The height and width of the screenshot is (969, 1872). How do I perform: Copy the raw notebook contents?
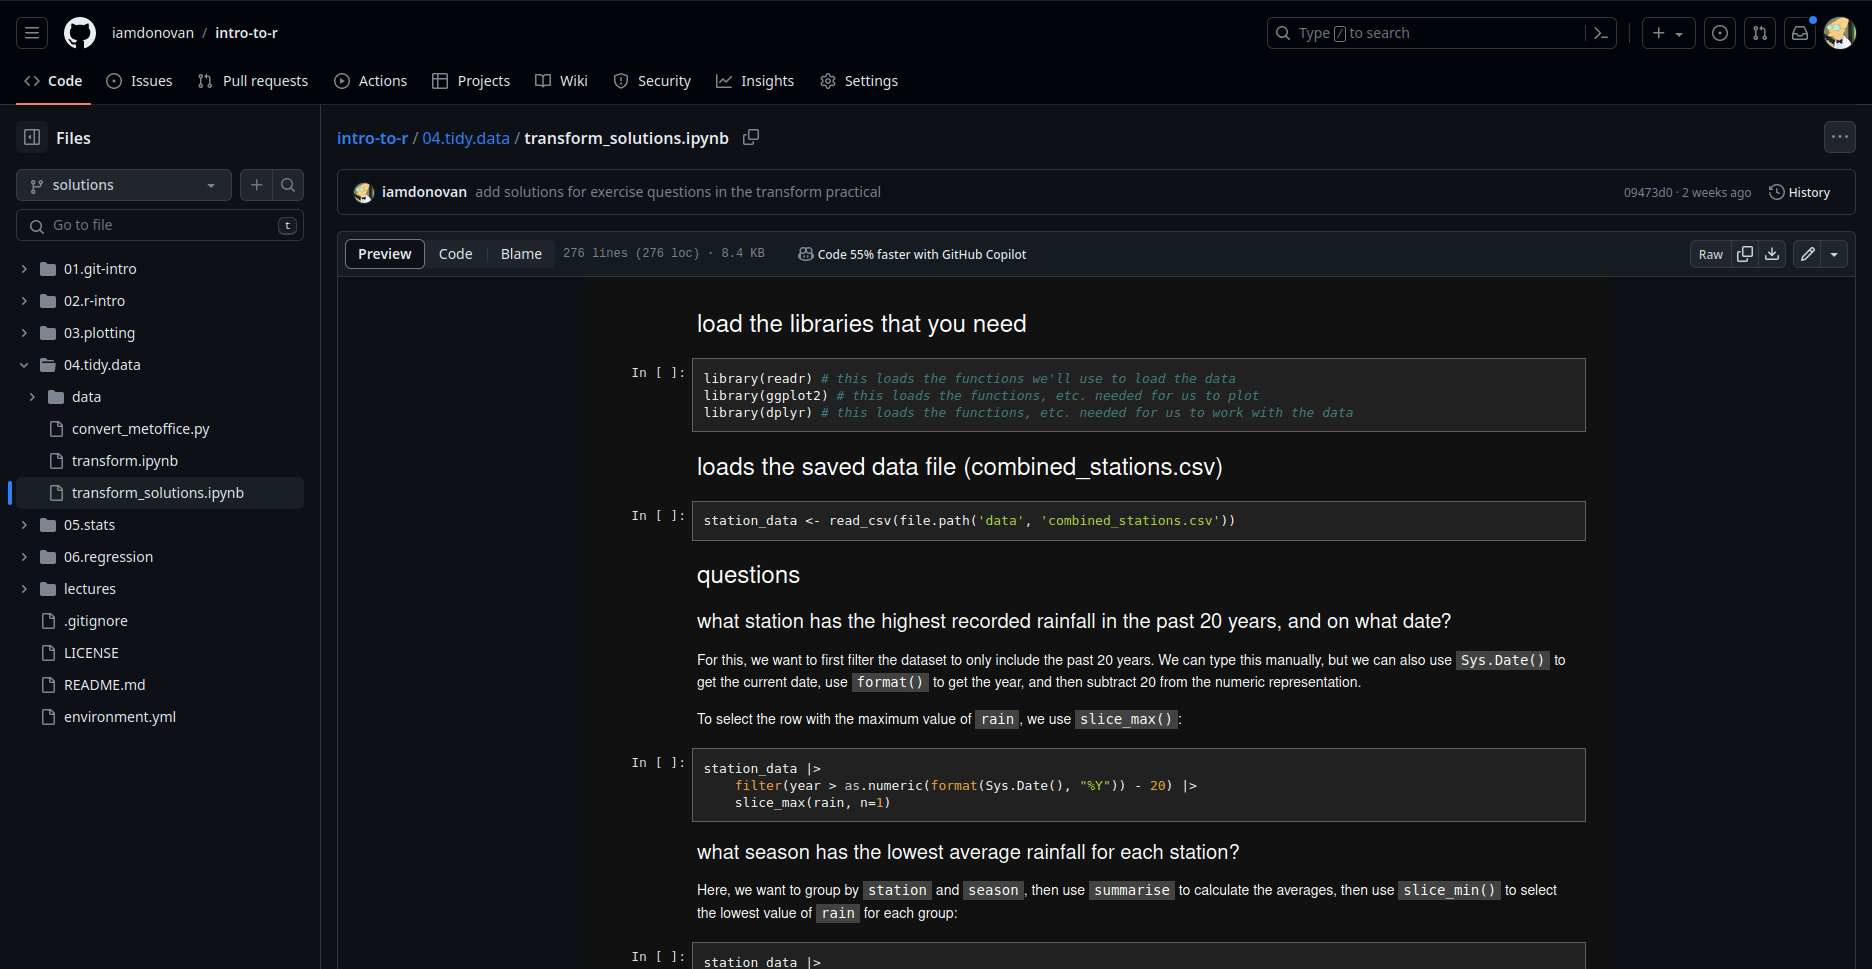1743,254
